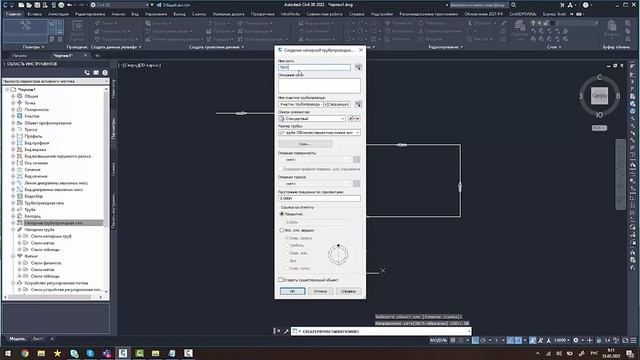Click the pick surface icon next to reference surface
This screenshot has width=640, height=360.
click(x=356, y=159)
